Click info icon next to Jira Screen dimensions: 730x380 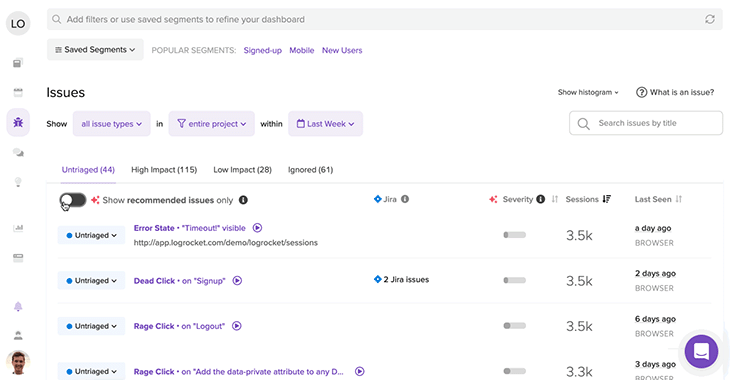point(405,199)
